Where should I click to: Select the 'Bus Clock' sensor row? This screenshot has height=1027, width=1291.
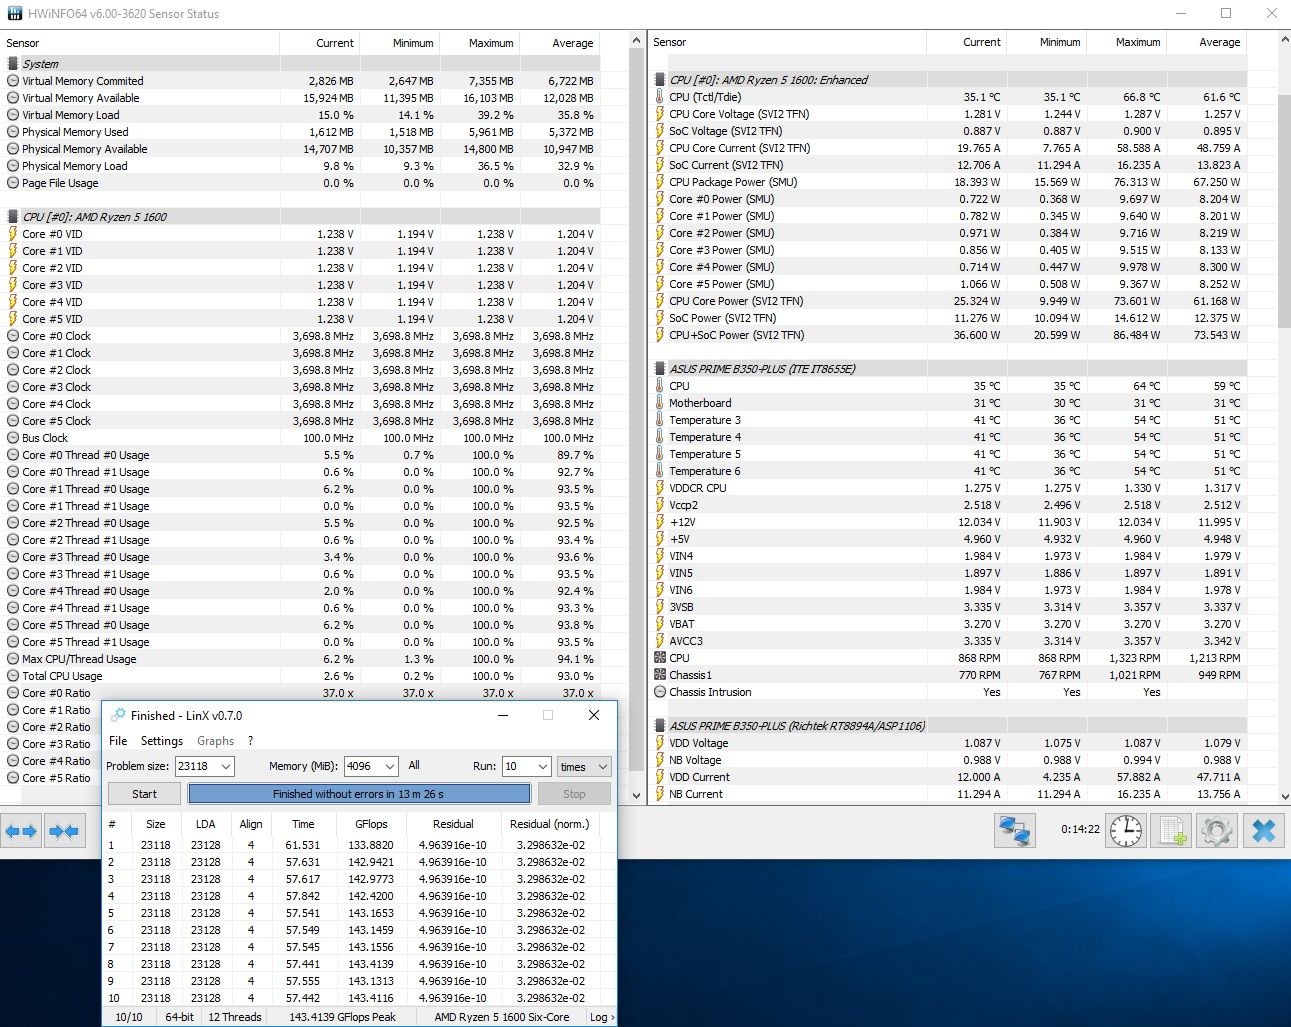303,438
